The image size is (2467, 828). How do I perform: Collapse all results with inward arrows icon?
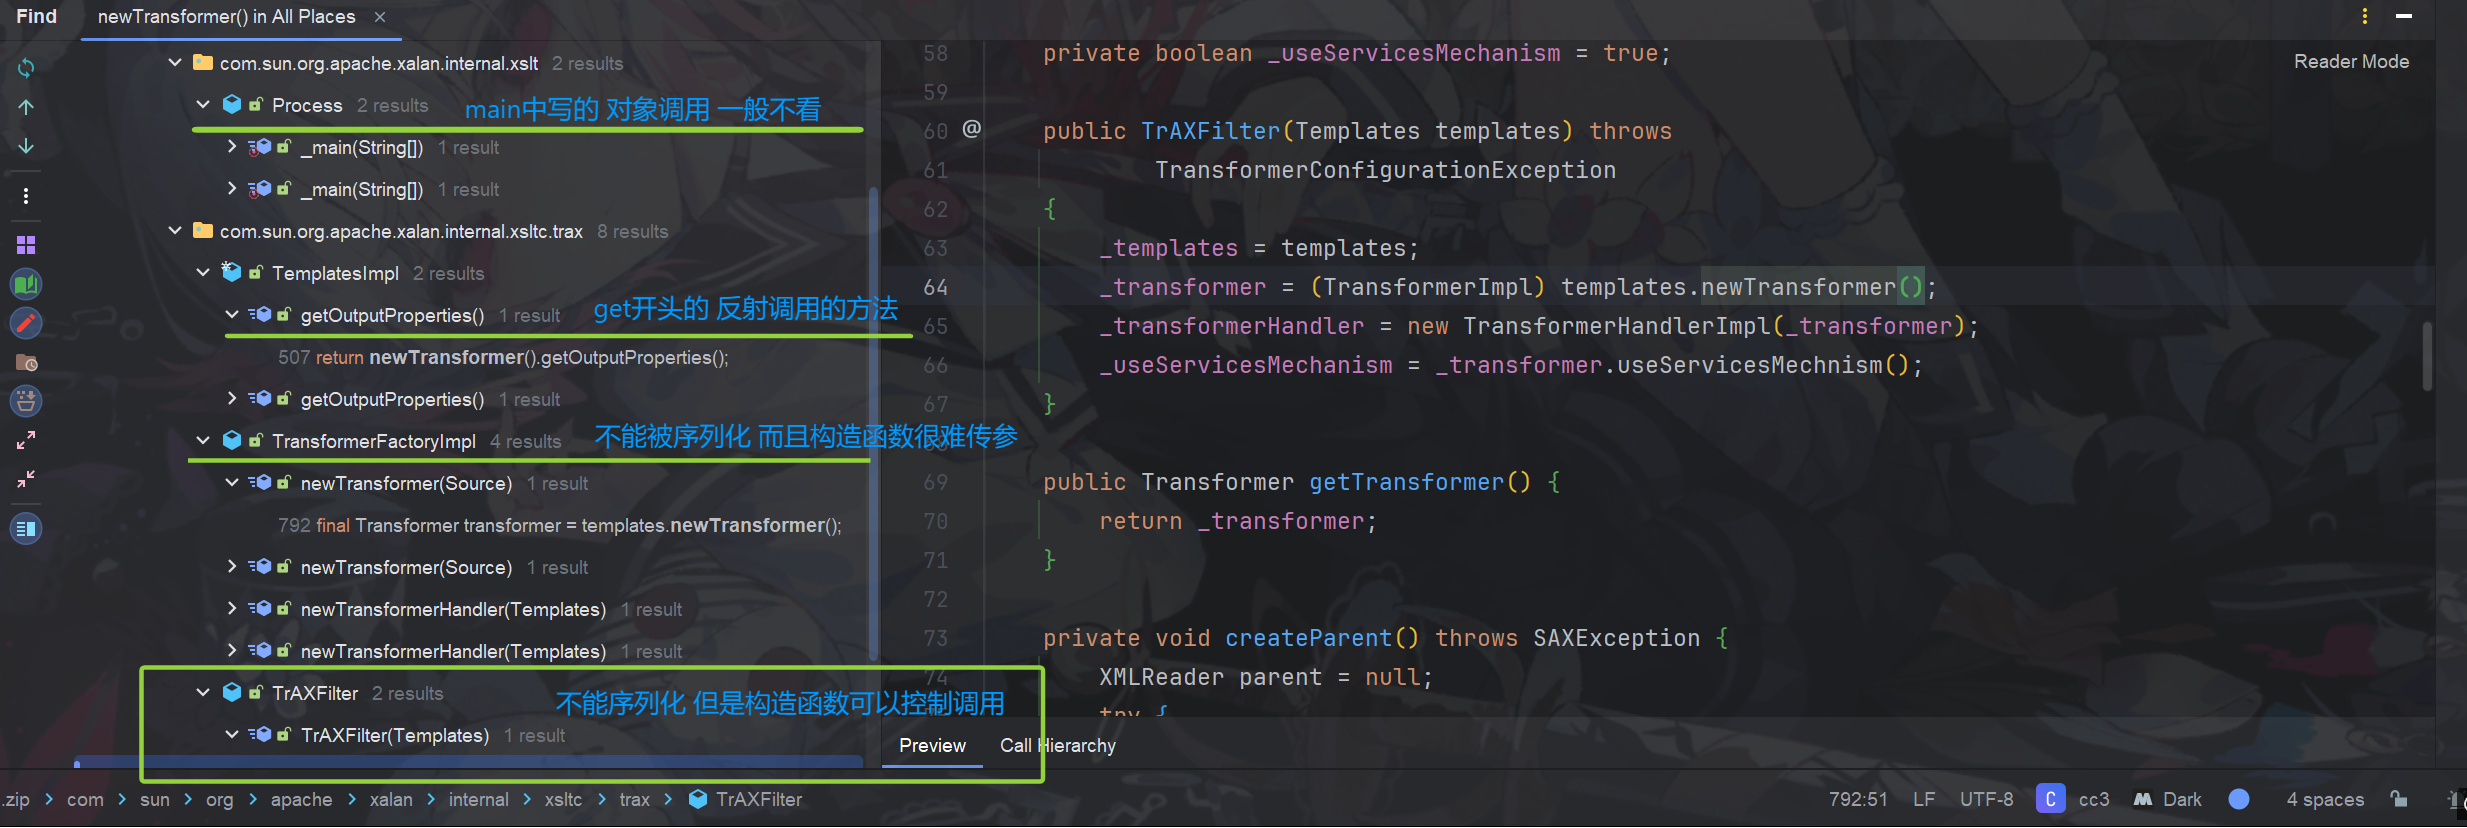tap(26, 479)
